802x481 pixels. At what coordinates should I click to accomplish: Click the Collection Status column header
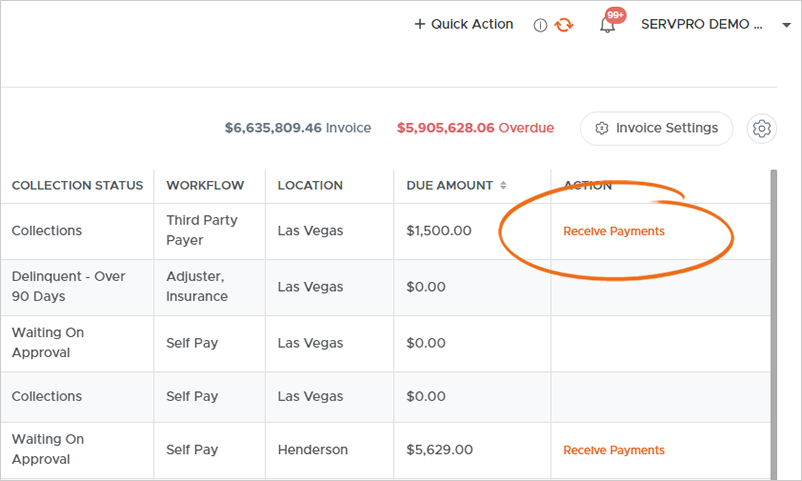coord(77,185)
